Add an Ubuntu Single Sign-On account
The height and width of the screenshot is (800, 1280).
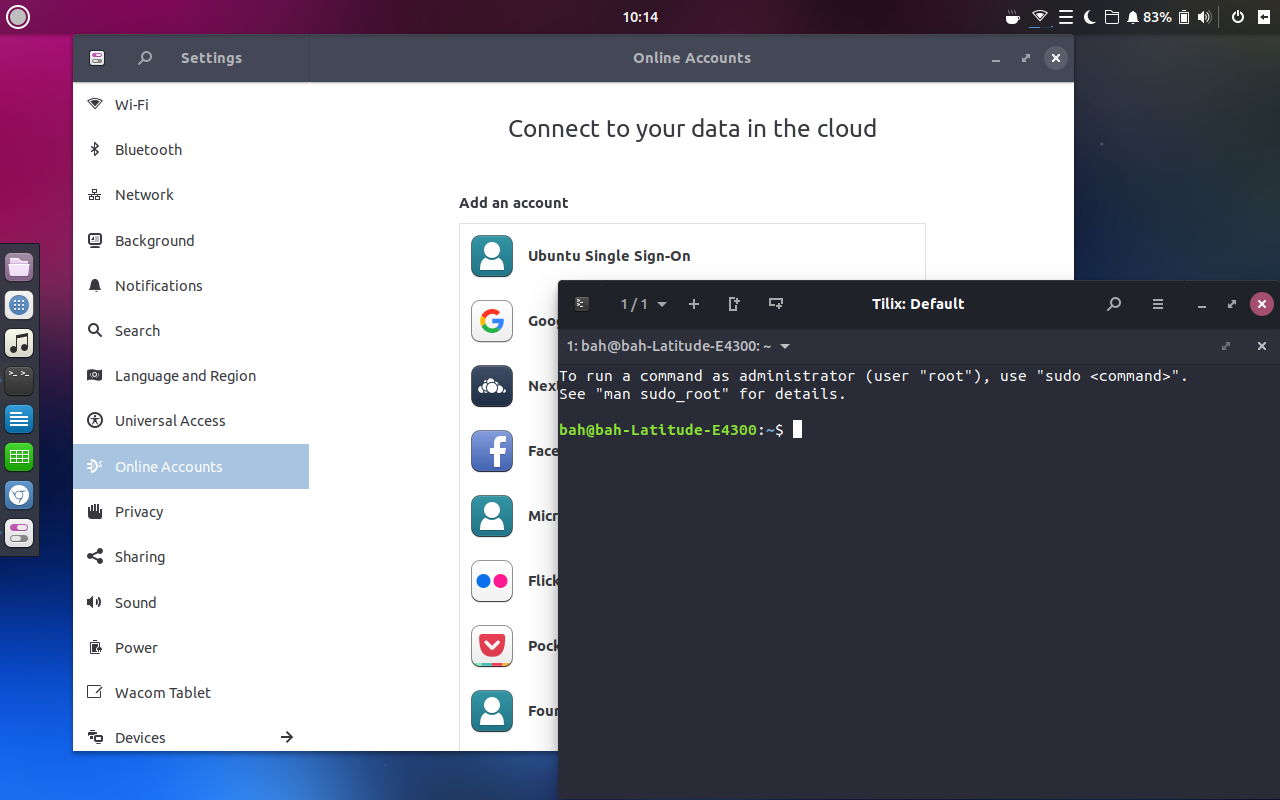tap(692, 256)
